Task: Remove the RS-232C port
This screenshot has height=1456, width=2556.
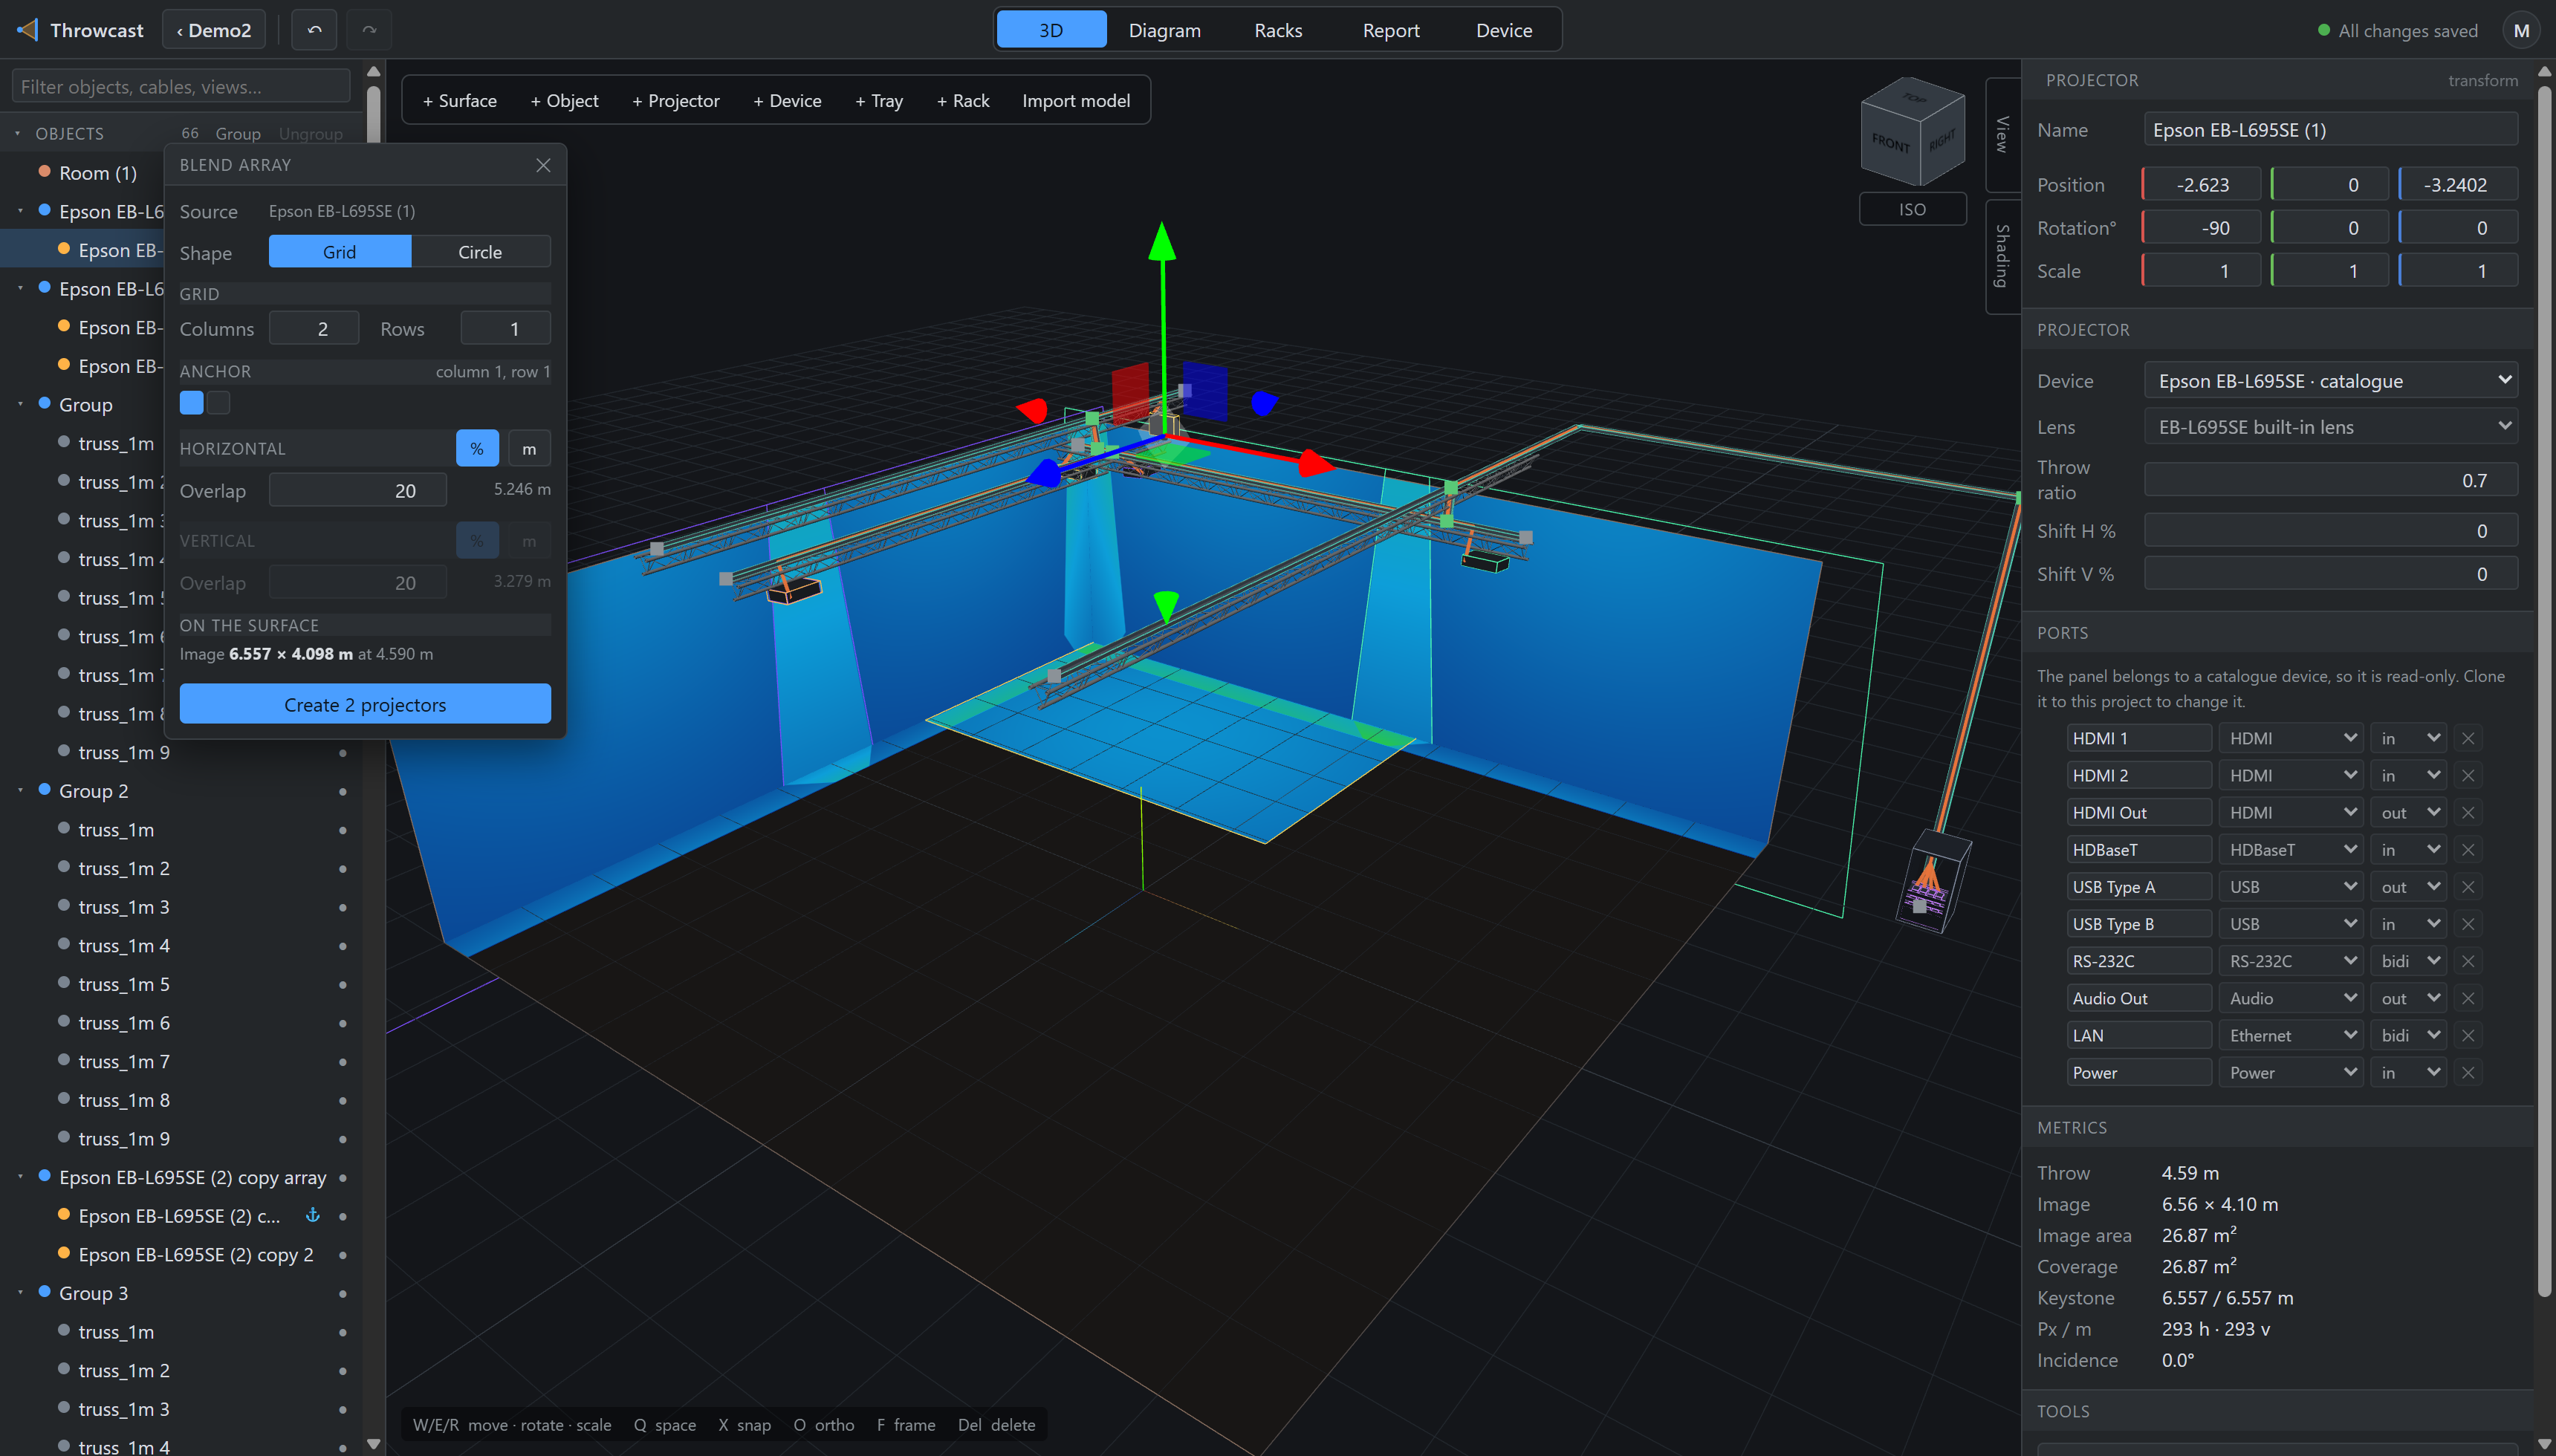Action: [2468, 961]
